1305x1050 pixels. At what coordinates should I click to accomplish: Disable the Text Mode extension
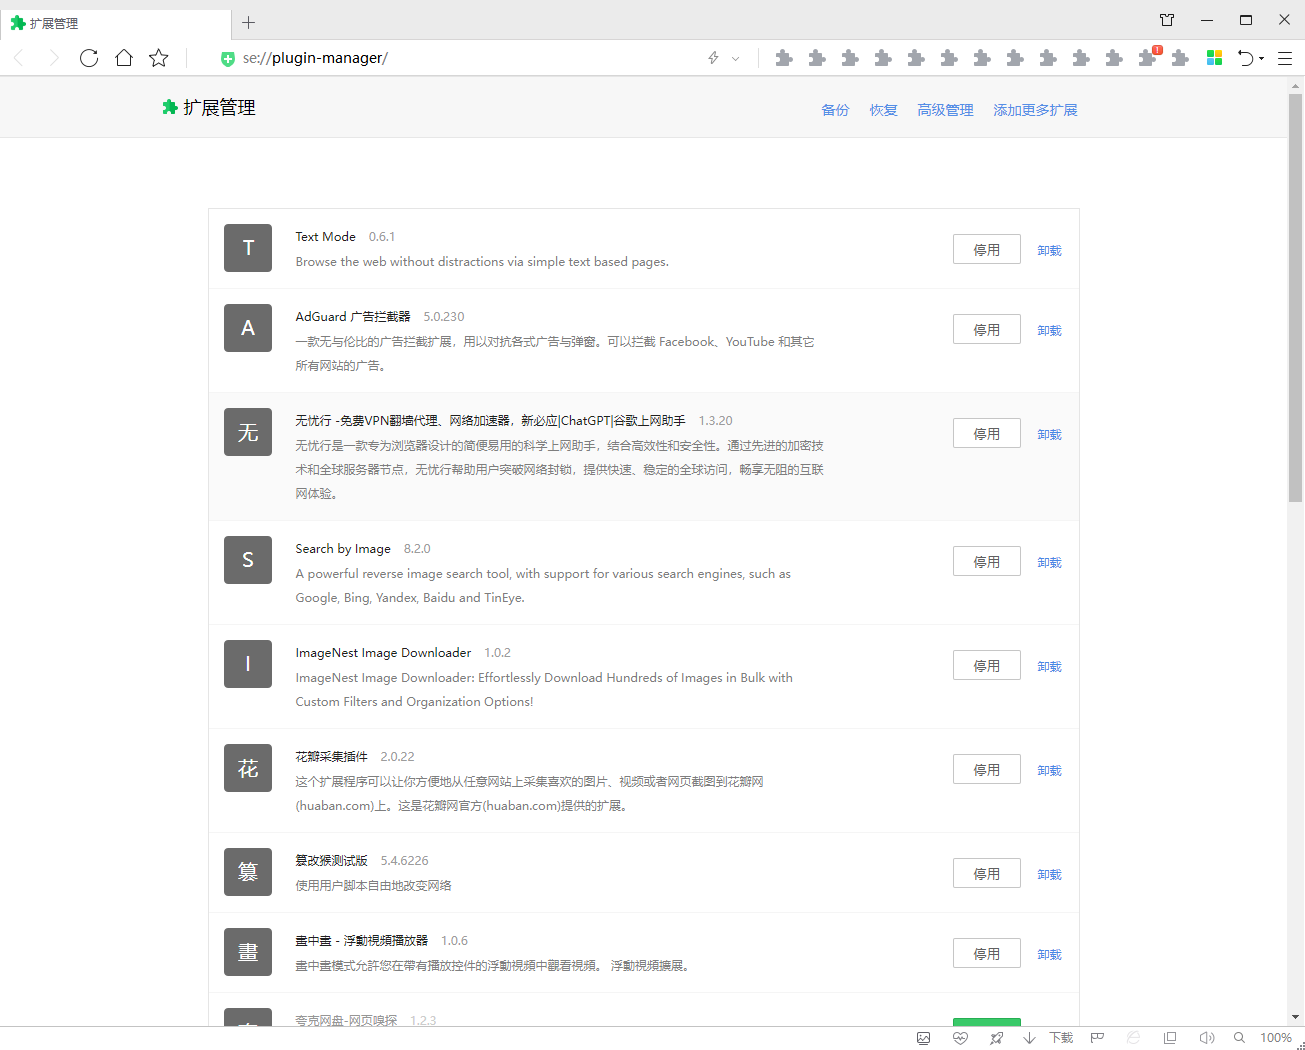[x=986, y=250]
